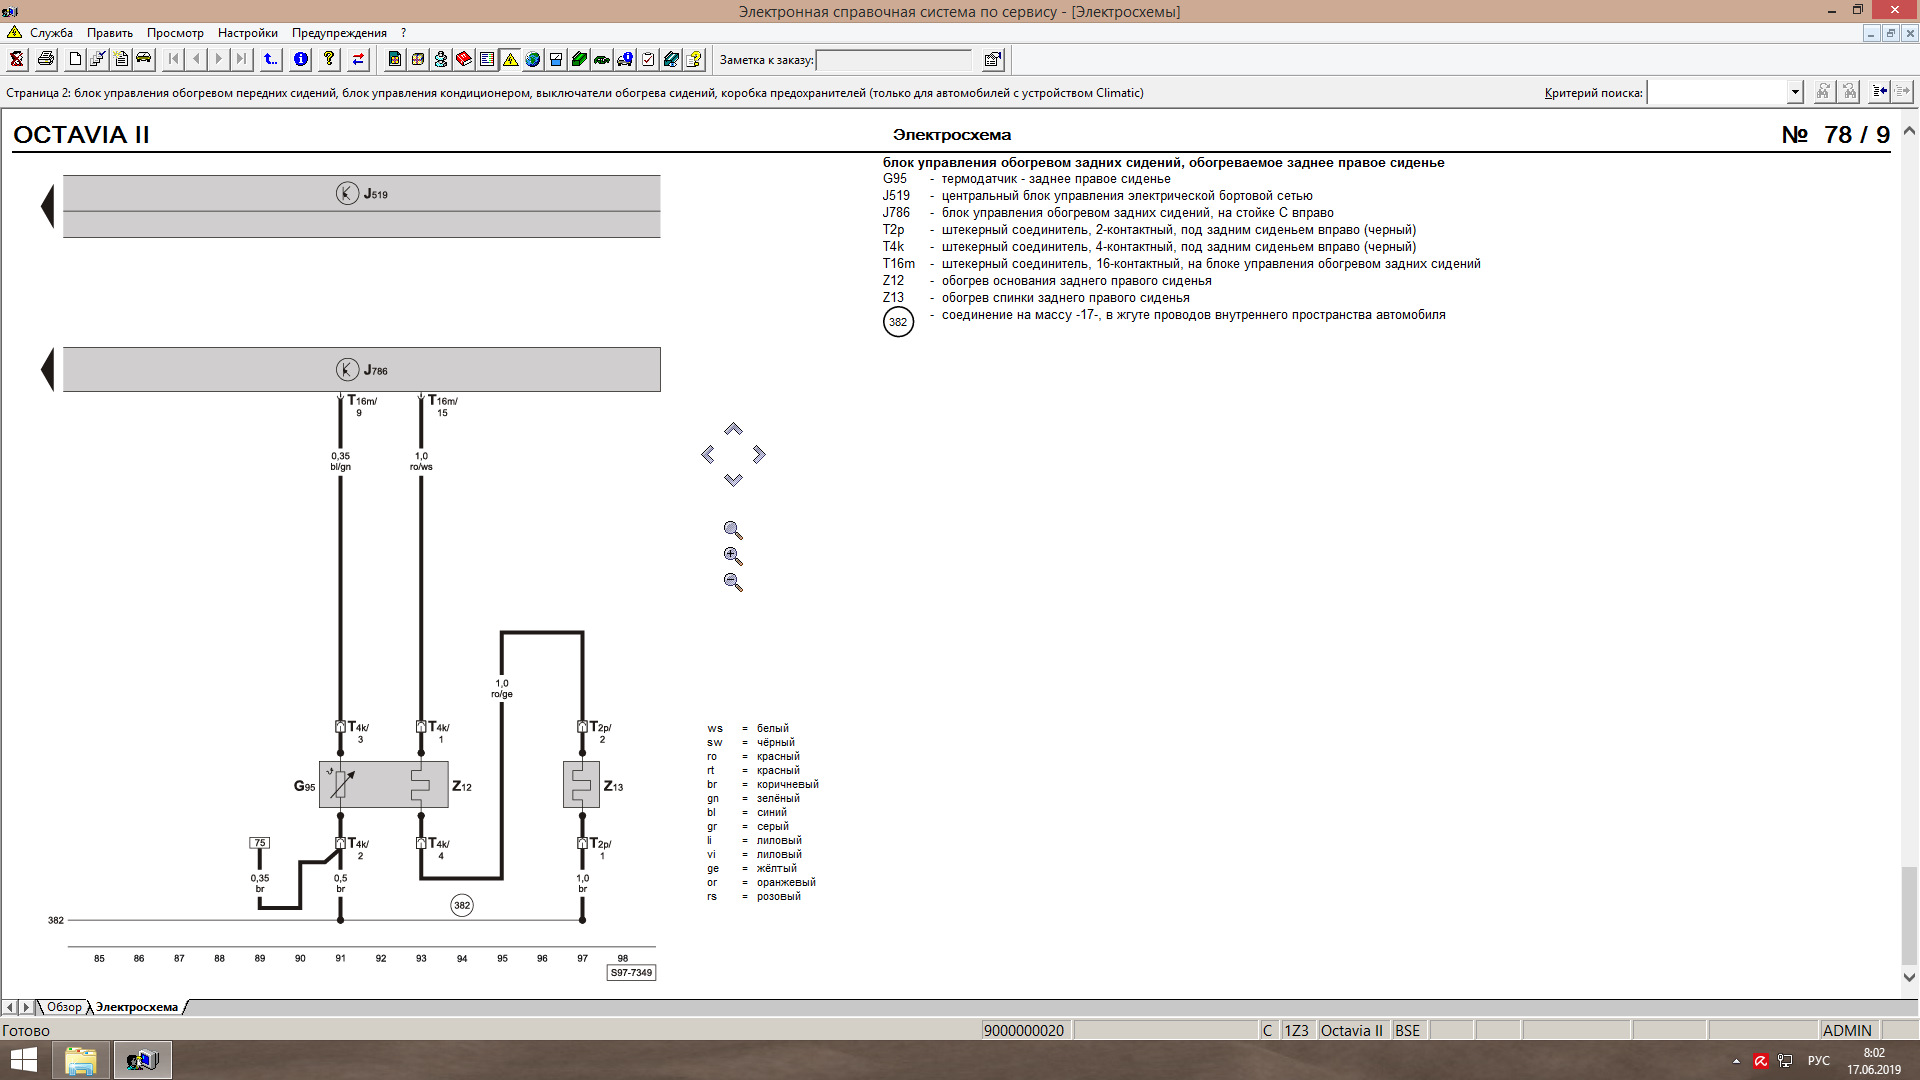Click the yellow car vehicle icon
This screenshot has width=1920, height=1080.
pos(144,59)
